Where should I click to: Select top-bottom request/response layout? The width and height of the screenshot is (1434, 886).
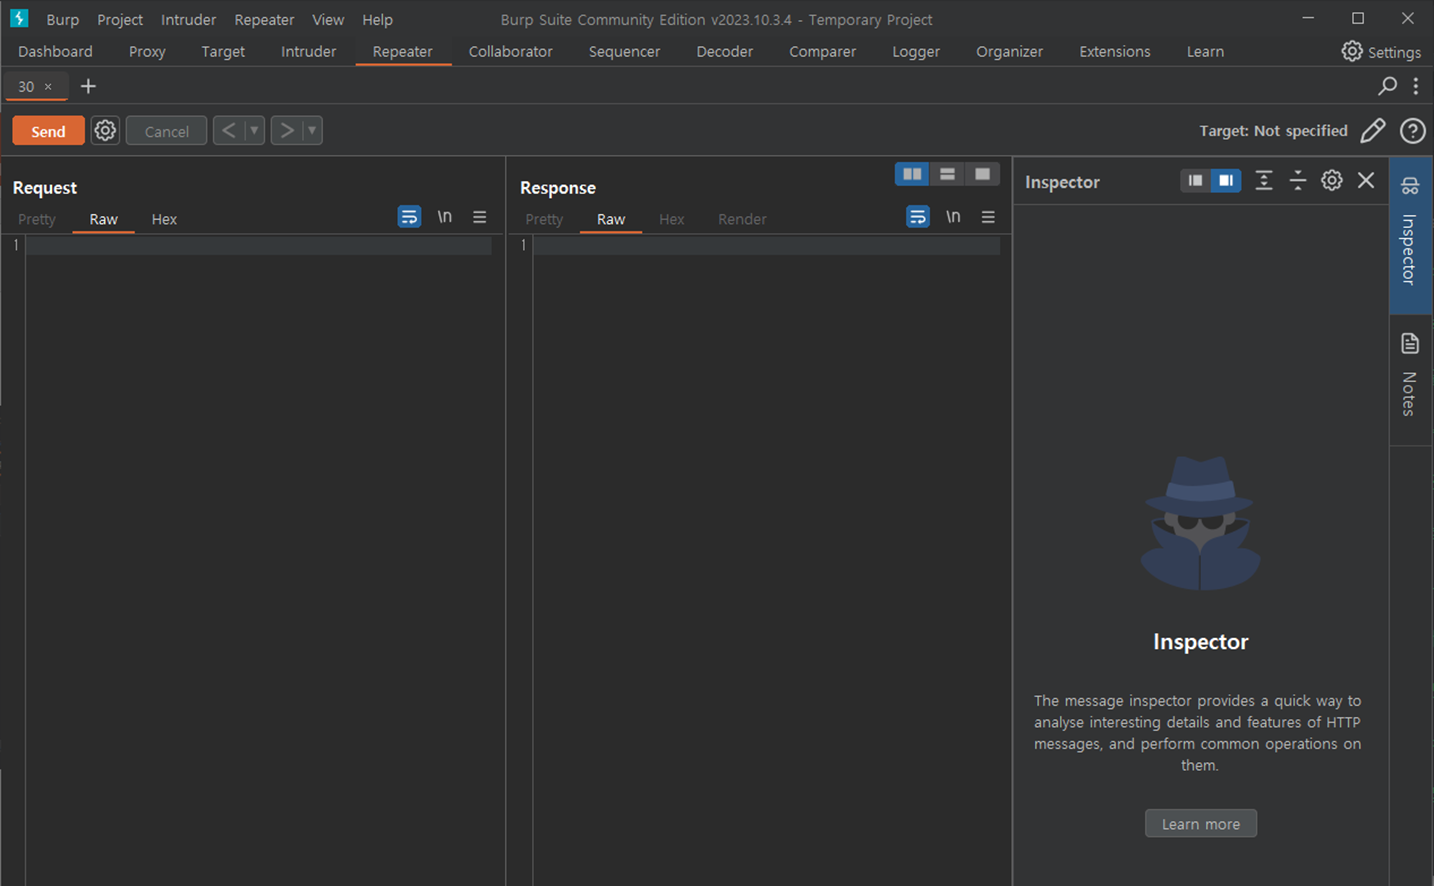coord(947,174)
